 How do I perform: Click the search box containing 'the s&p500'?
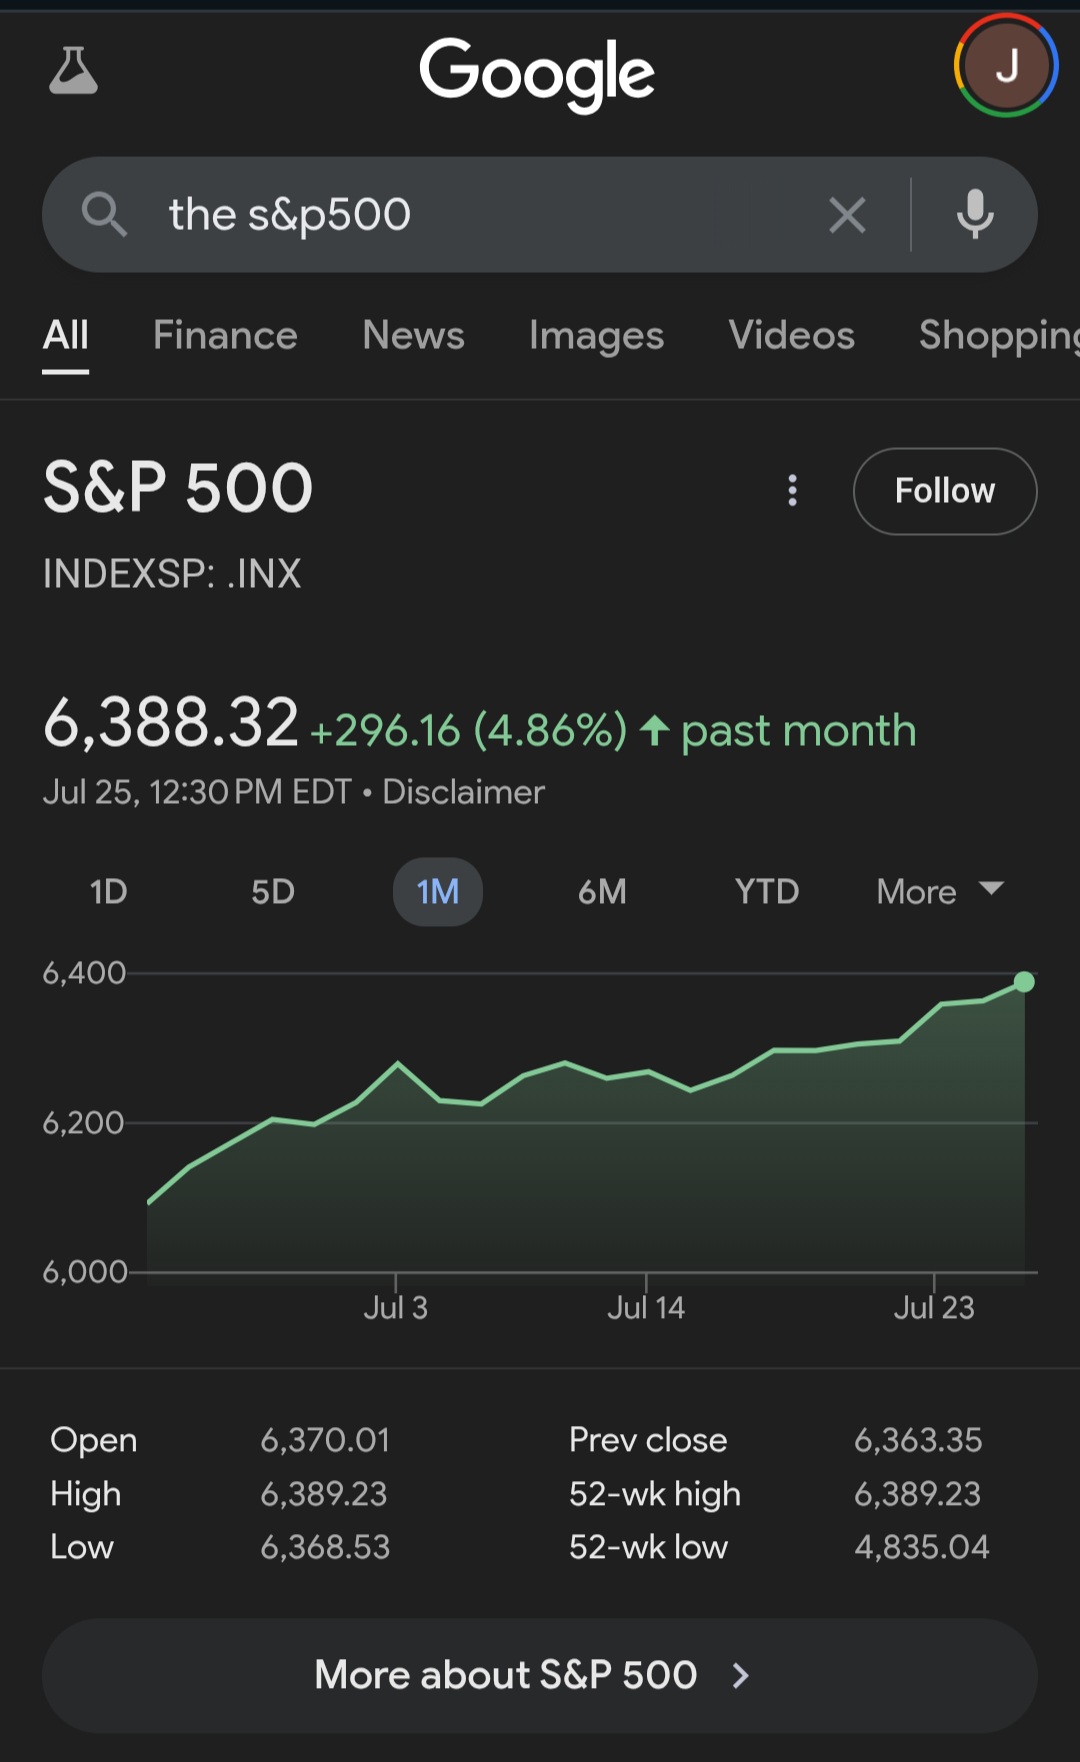click(x=480, y=215)
